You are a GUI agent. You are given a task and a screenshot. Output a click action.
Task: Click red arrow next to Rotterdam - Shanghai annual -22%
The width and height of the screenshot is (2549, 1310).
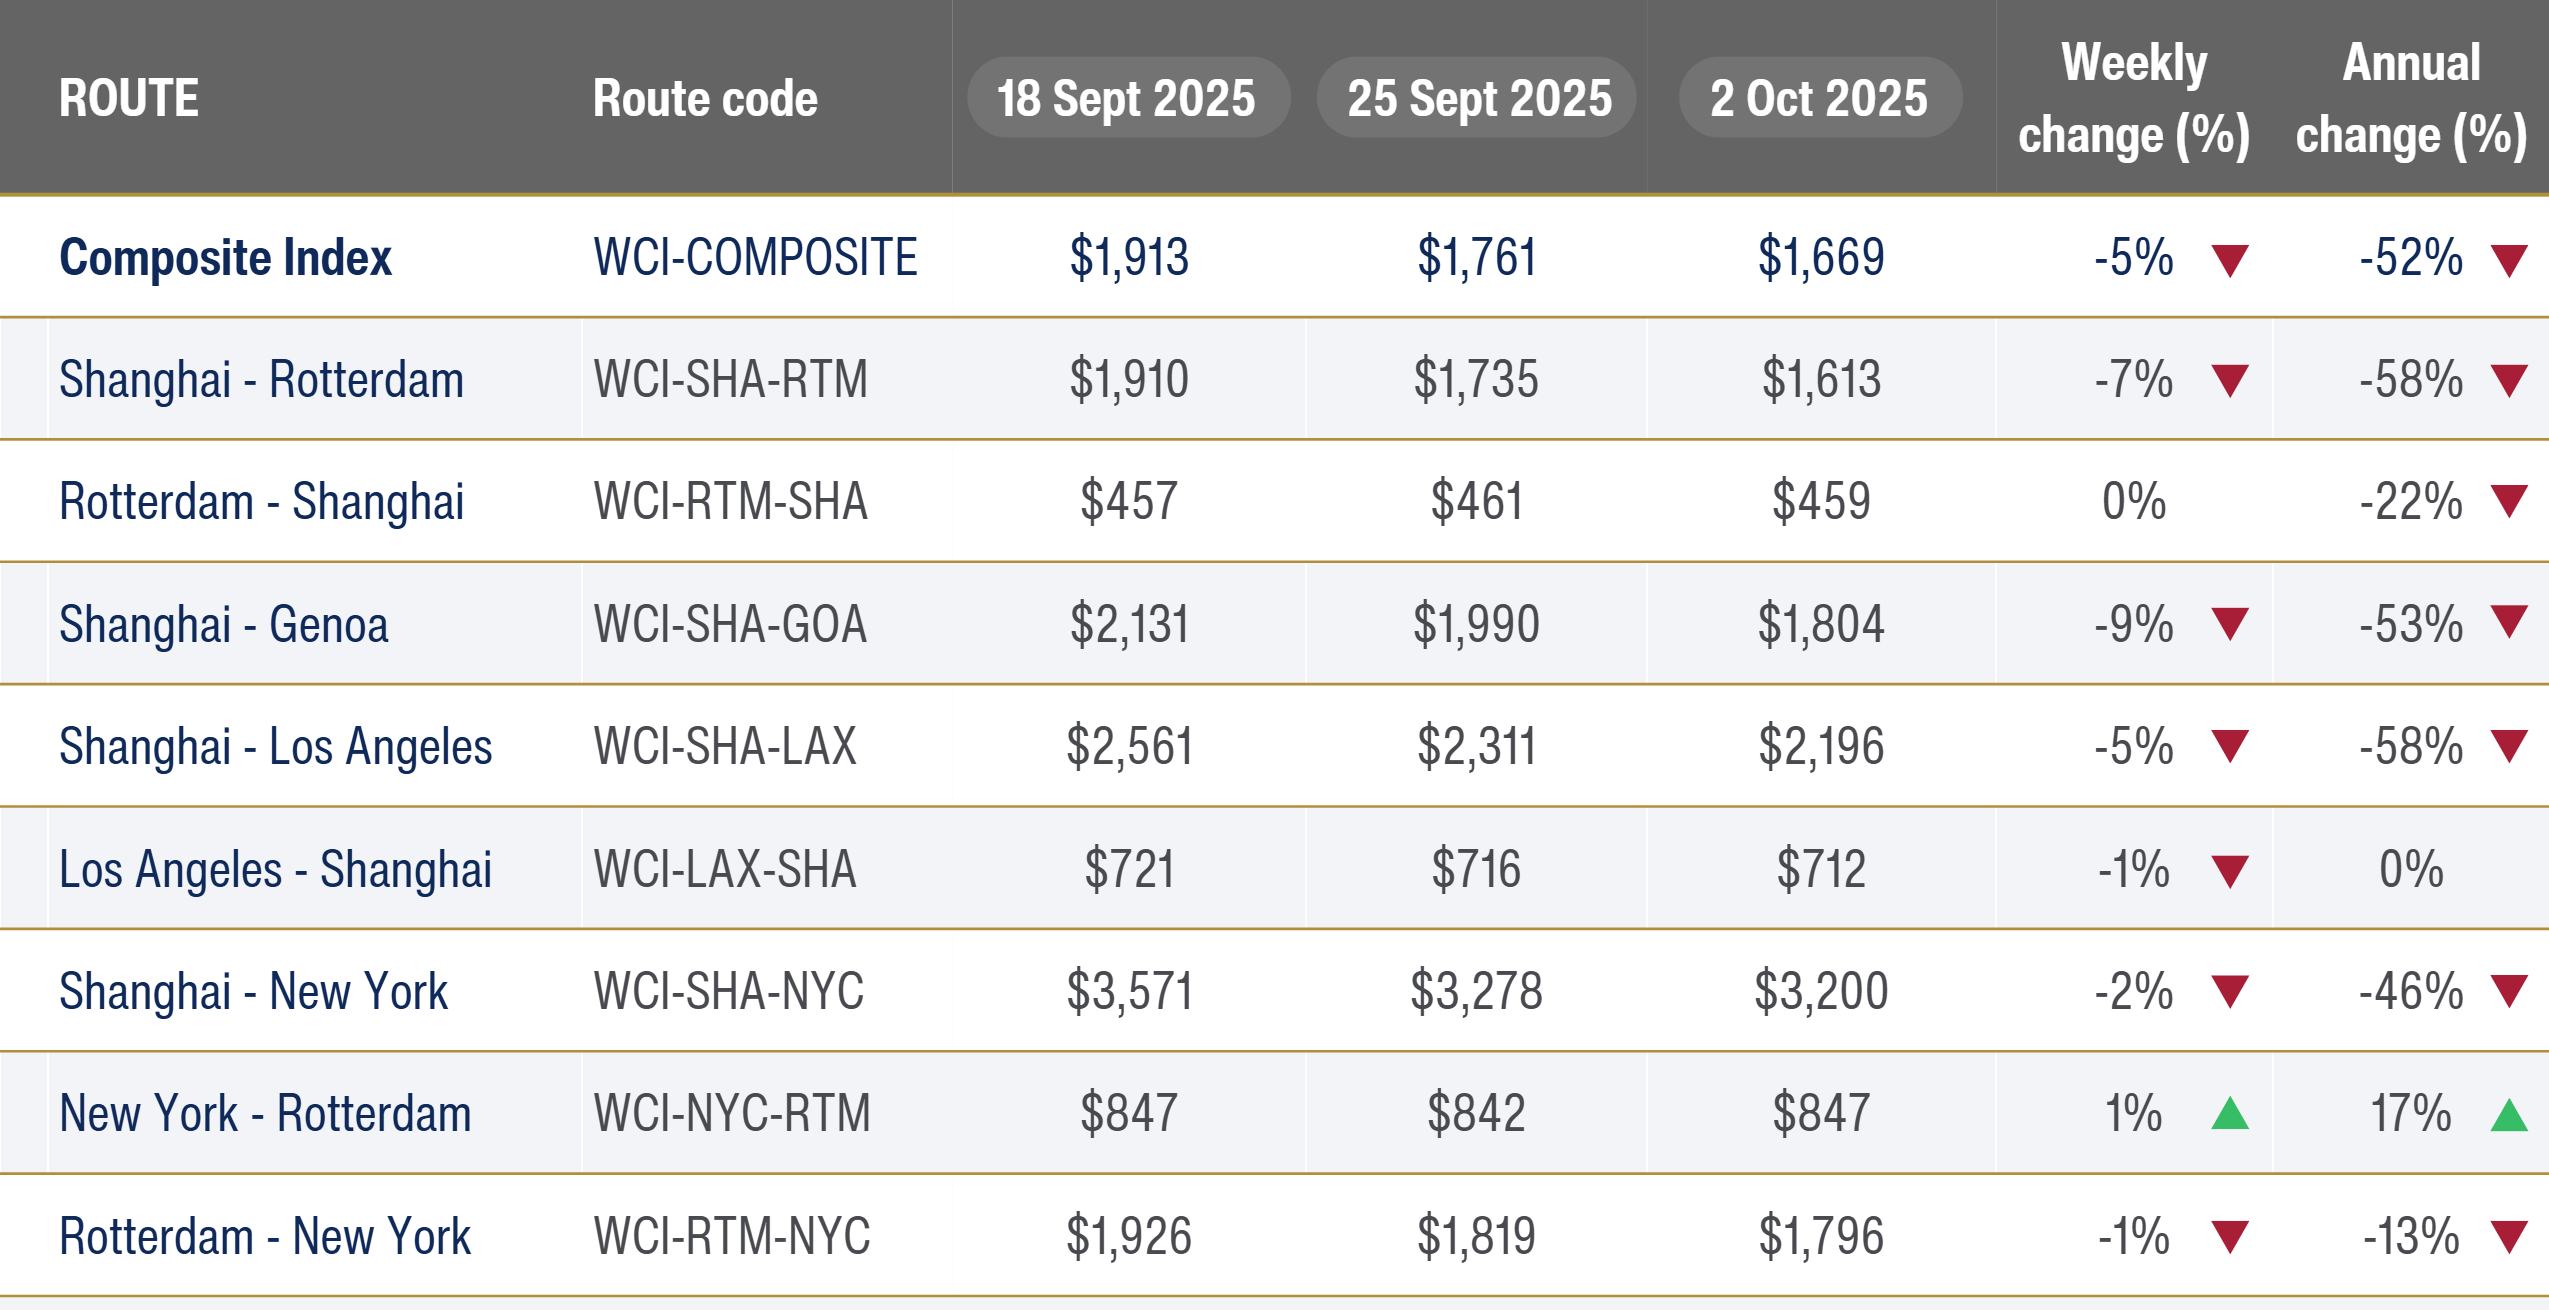[2508, 500]
